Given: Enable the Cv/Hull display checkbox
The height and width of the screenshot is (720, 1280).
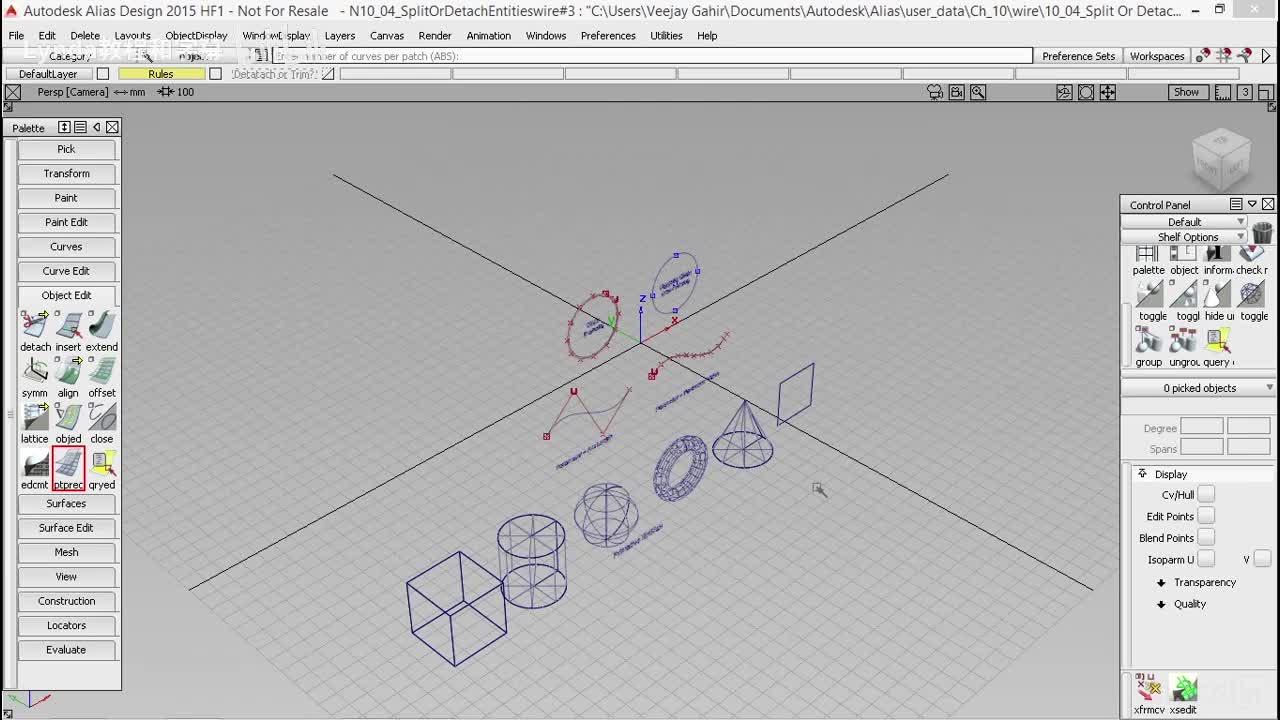Looking at the screenshot, I should tap(1206, 494).
